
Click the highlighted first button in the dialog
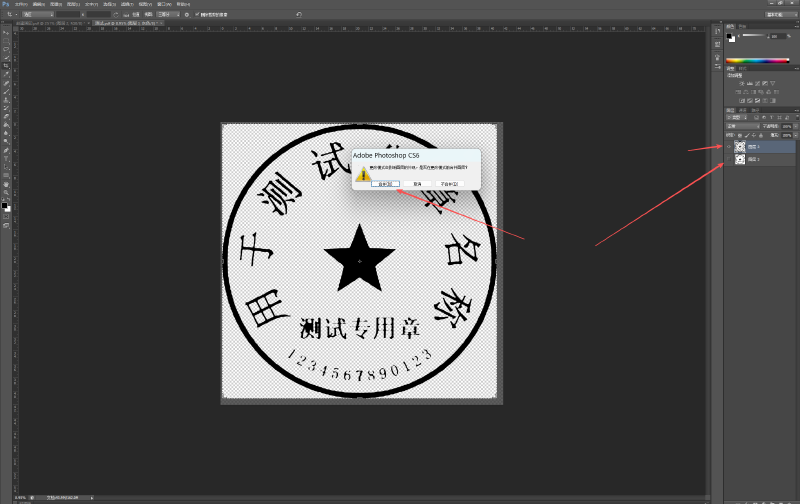[385, 184]
